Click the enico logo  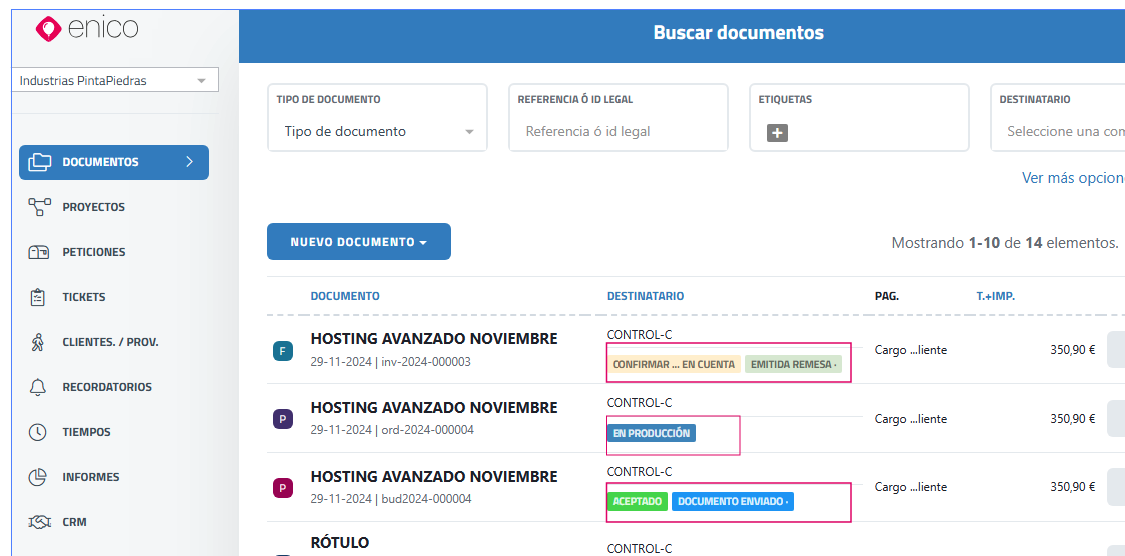click(86, 29)
